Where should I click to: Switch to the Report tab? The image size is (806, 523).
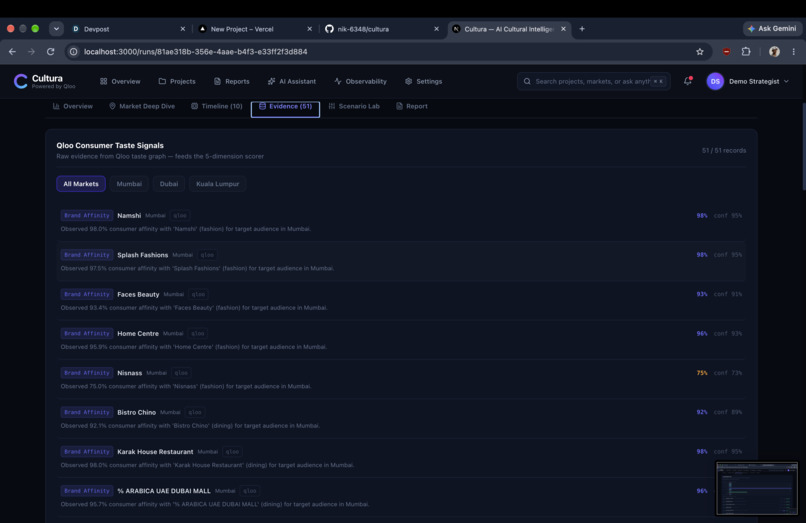[x=412, y=106]
